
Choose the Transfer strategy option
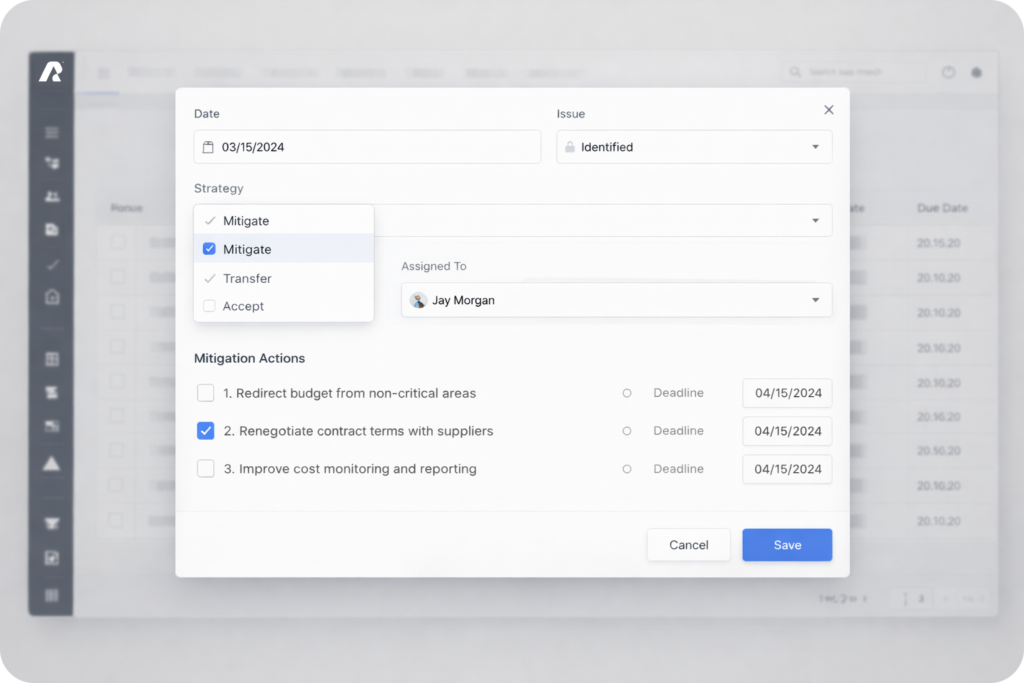(283, 278)
